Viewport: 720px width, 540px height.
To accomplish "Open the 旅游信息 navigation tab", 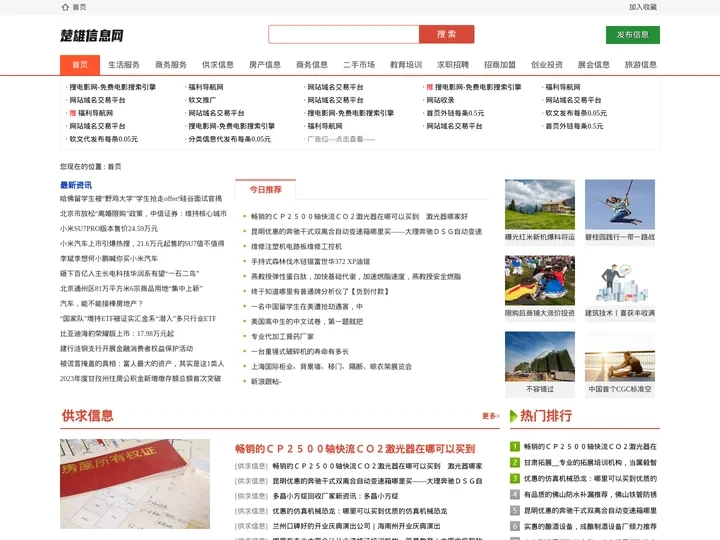I will (641, 65).
